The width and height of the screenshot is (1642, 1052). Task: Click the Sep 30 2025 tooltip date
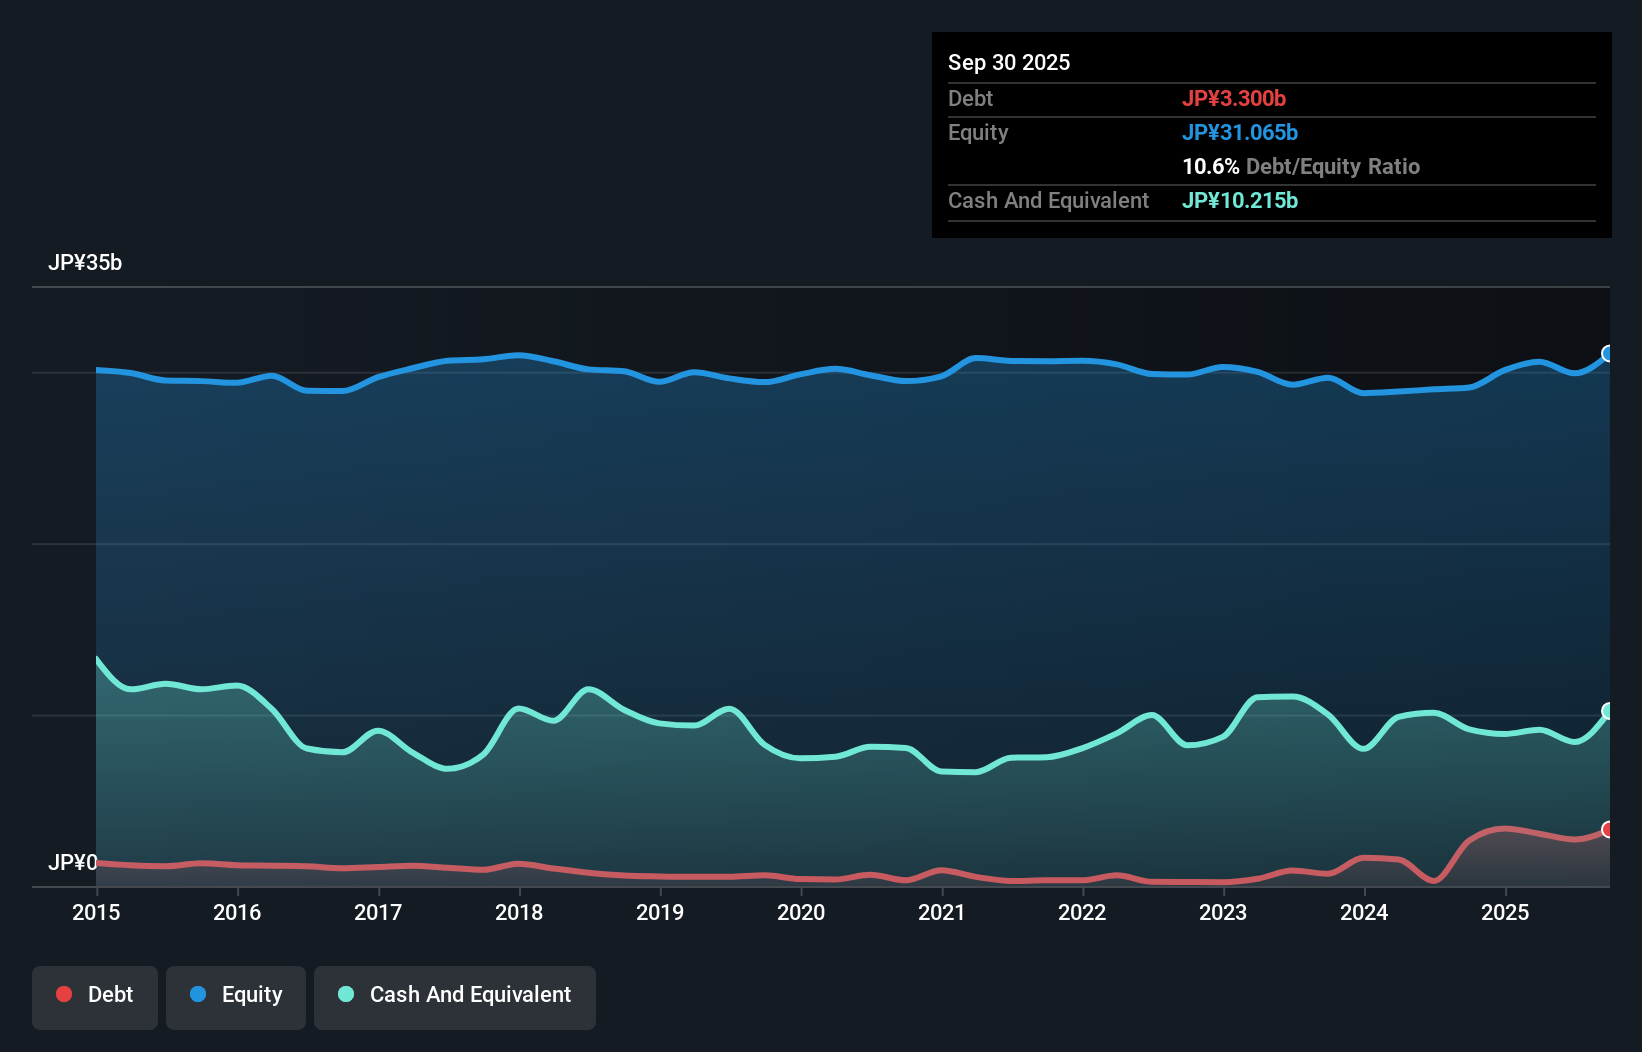coord(1009,62)
